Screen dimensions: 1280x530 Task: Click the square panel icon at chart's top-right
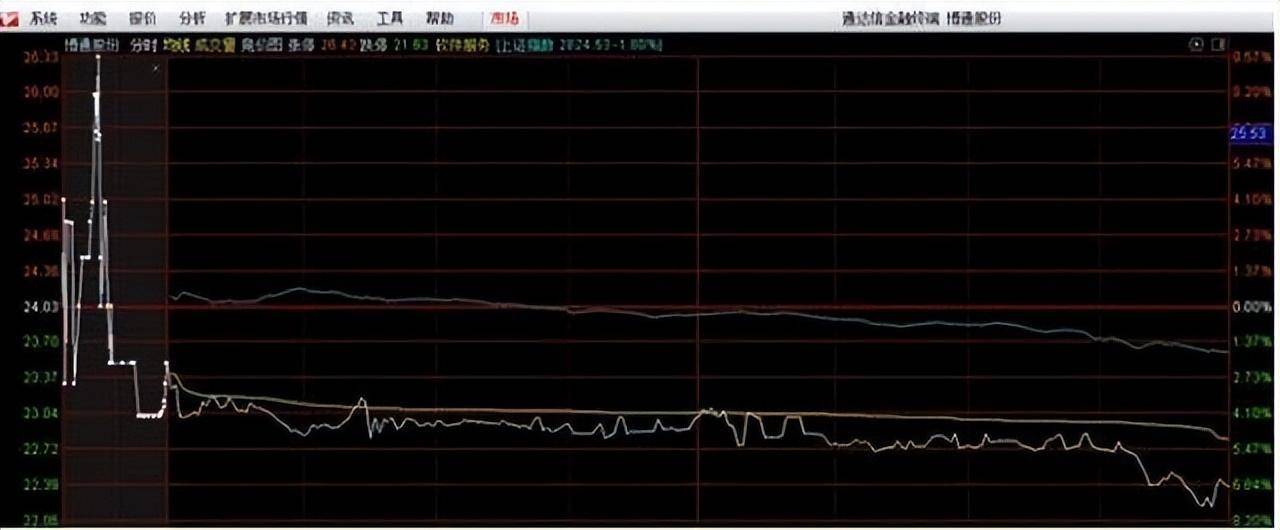[x=1217, y=45]
